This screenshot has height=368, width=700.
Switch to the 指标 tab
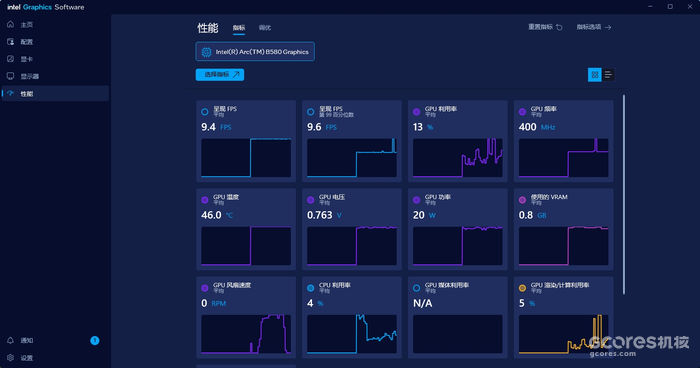coord(239,28)
